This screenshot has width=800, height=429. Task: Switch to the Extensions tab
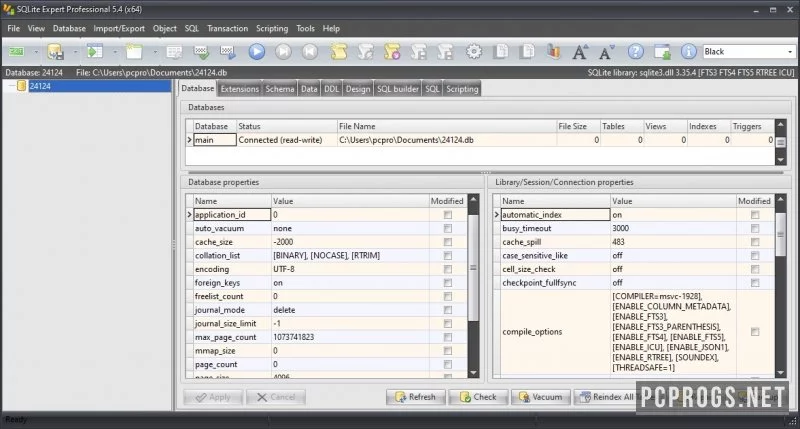(x=239, y=89)
